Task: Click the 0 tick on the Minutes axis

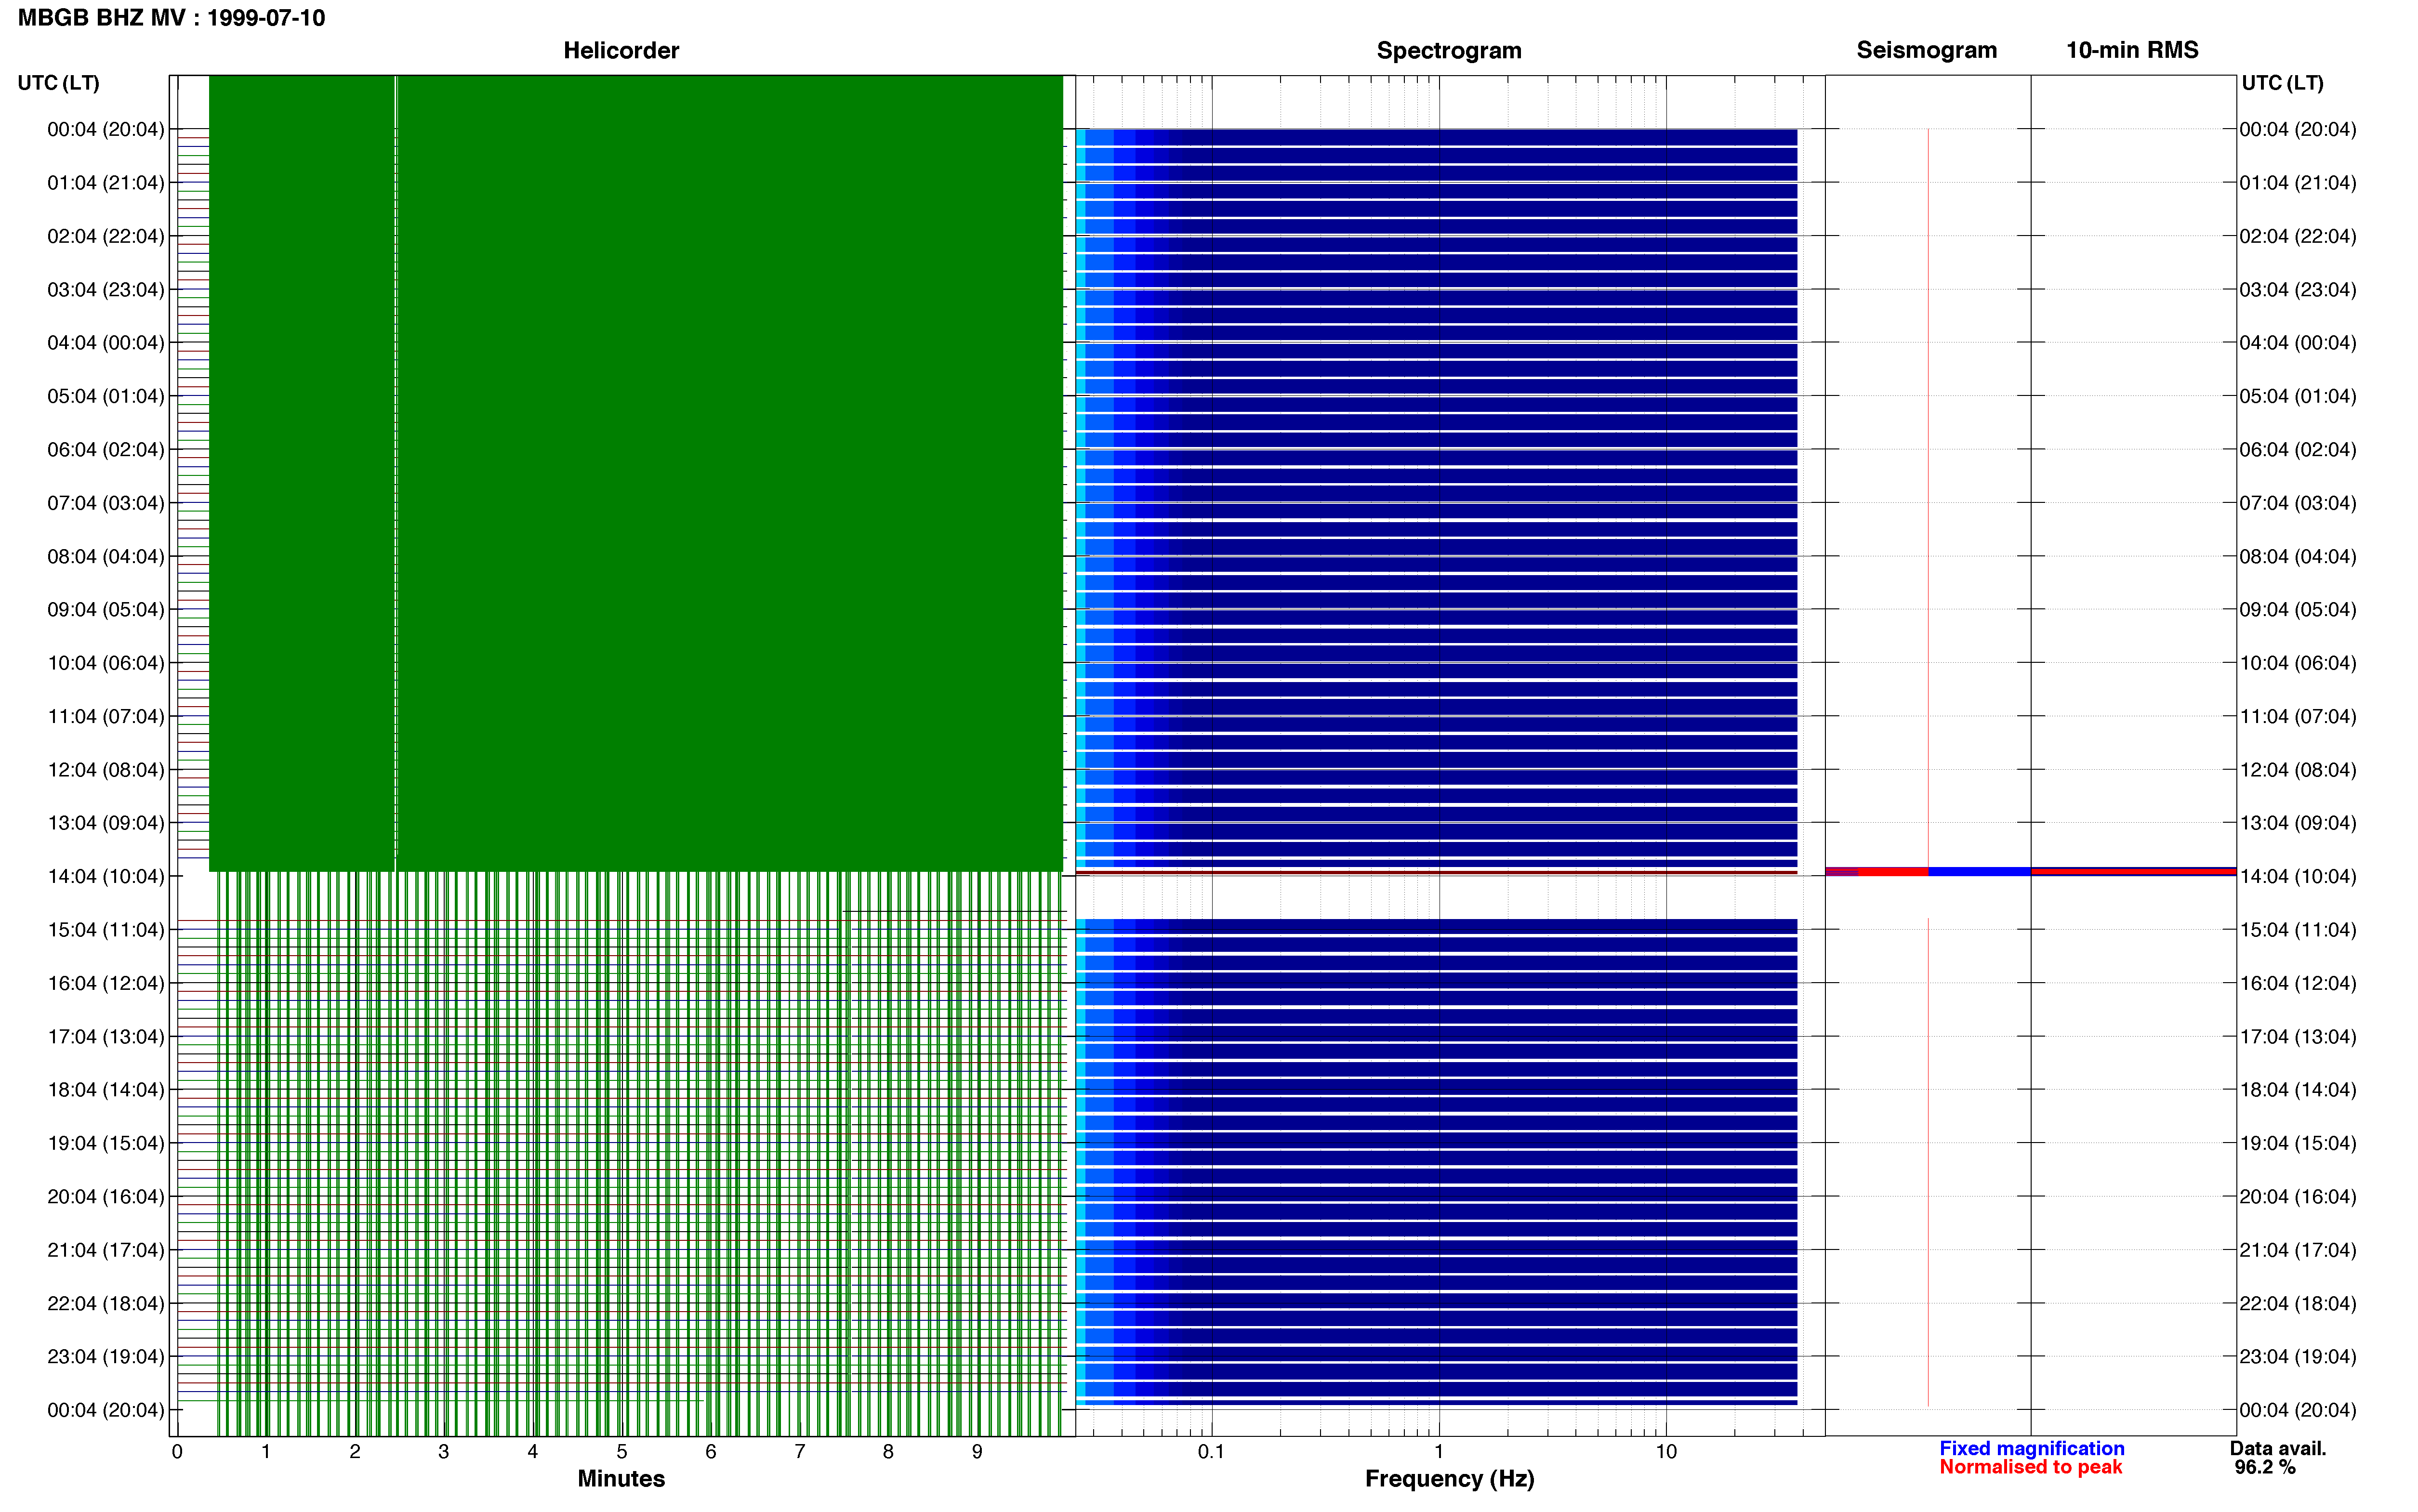Action: point(177,1451)
